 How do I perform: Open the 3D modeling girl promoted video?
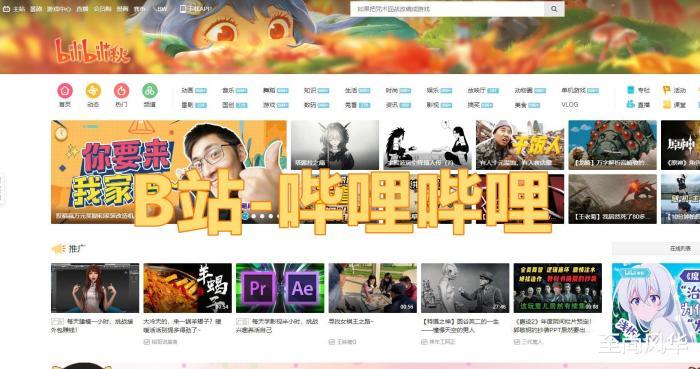pyautogui.click(x=95, y=288)
